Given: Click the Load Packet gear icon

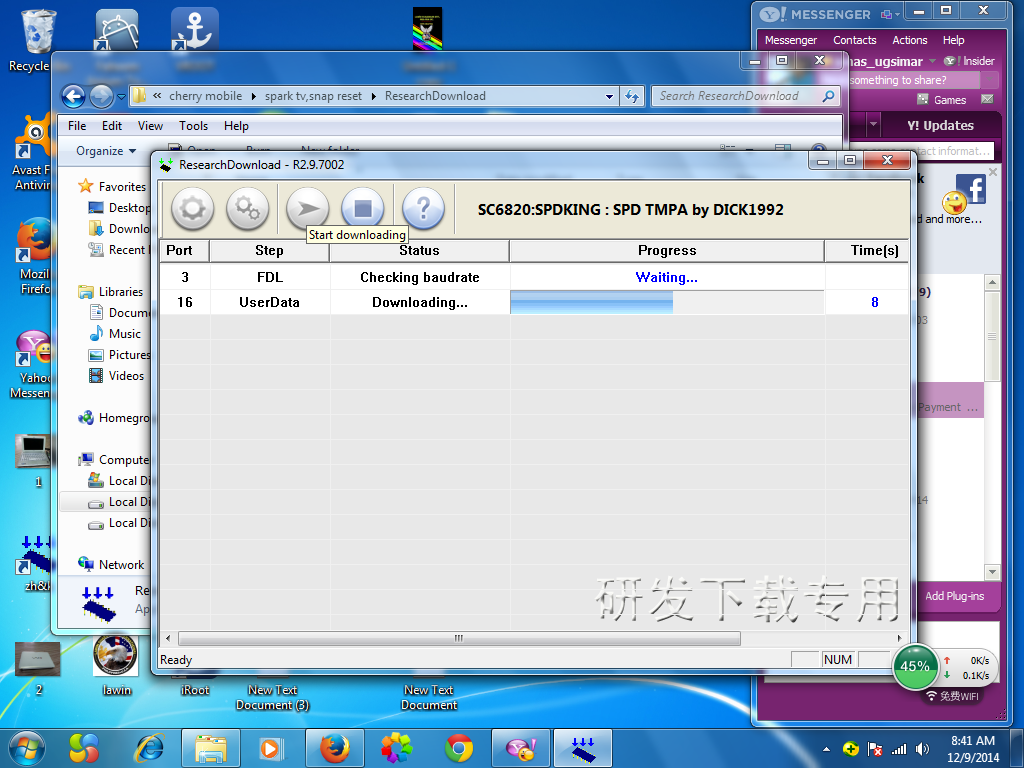Looking at the screenshot, I should (x=193, y=209).
